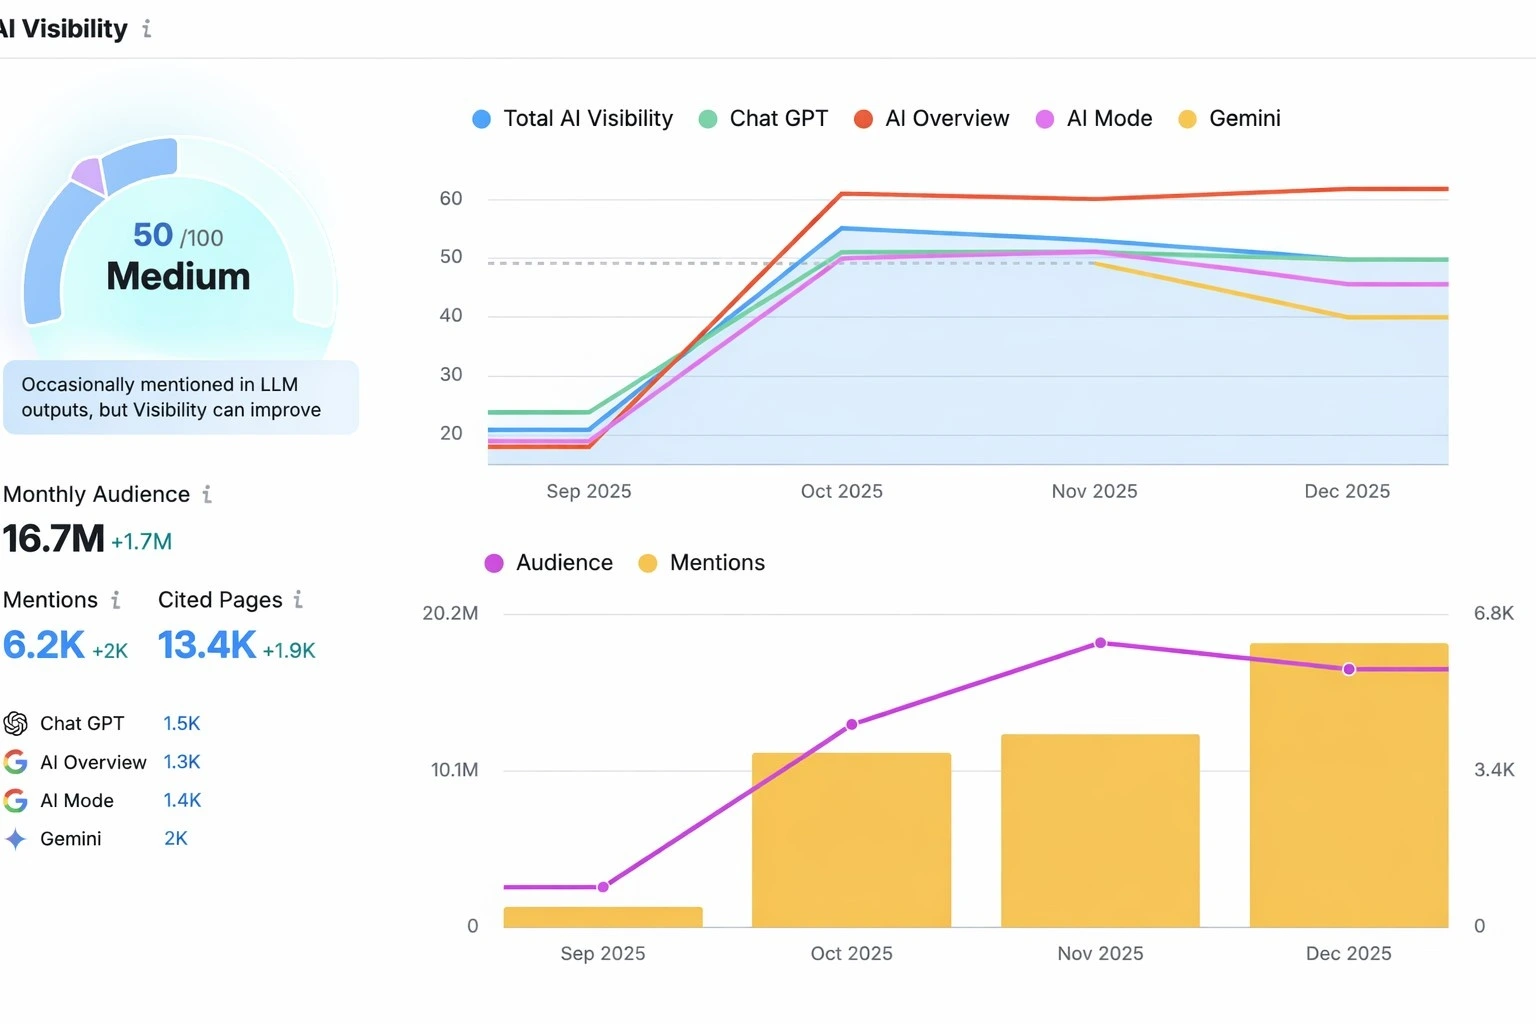1536x1024 pixels.
Task: Click the ChatGPT logo icon
Action: pyautogui.click(x=15, y=722)
